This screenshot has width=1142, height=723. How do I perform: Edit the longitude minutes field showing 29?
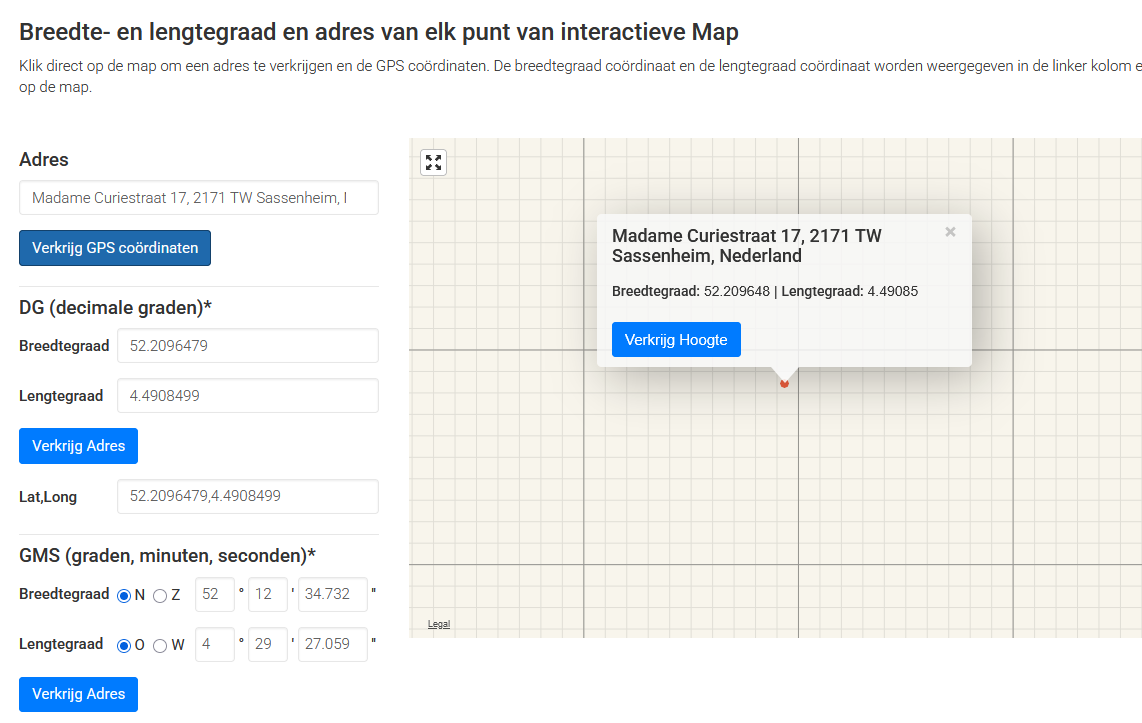click(x=267, y=644)
